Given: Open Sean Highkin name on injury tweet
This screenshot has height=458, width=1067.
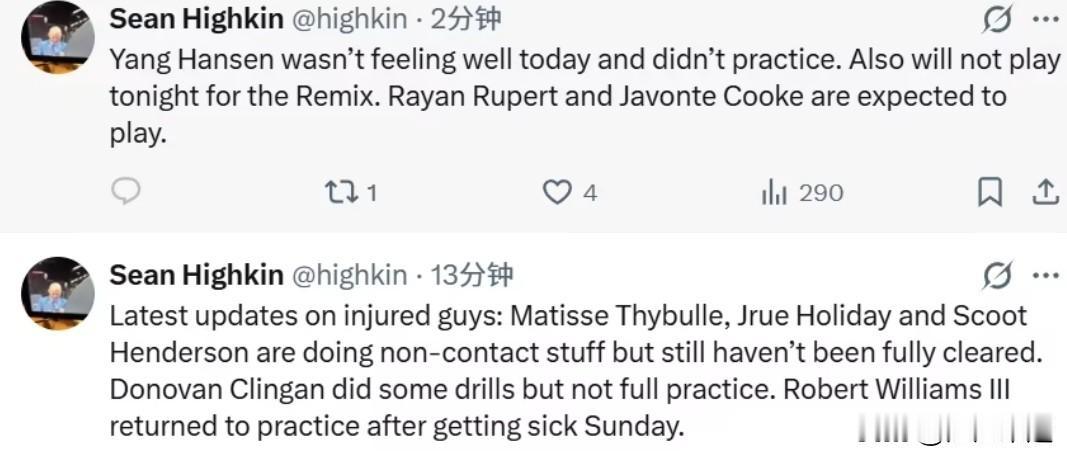Looking at the screenshot, I should [x=195, y=275].
